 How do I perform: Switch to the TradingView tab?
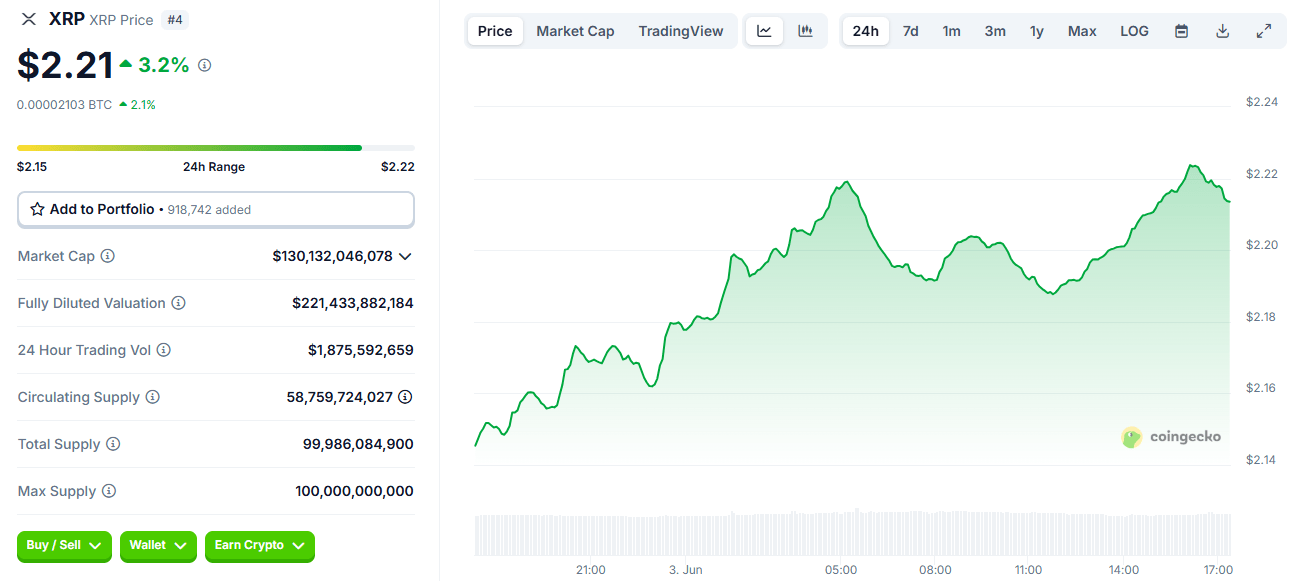point(681,31)
